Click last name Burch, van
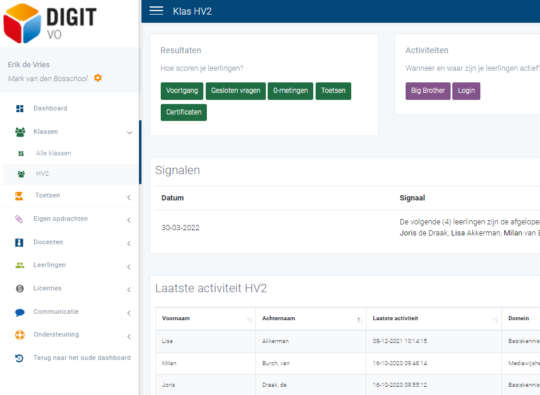This screenshot has width=540, height=395. [x=276, y=363]
